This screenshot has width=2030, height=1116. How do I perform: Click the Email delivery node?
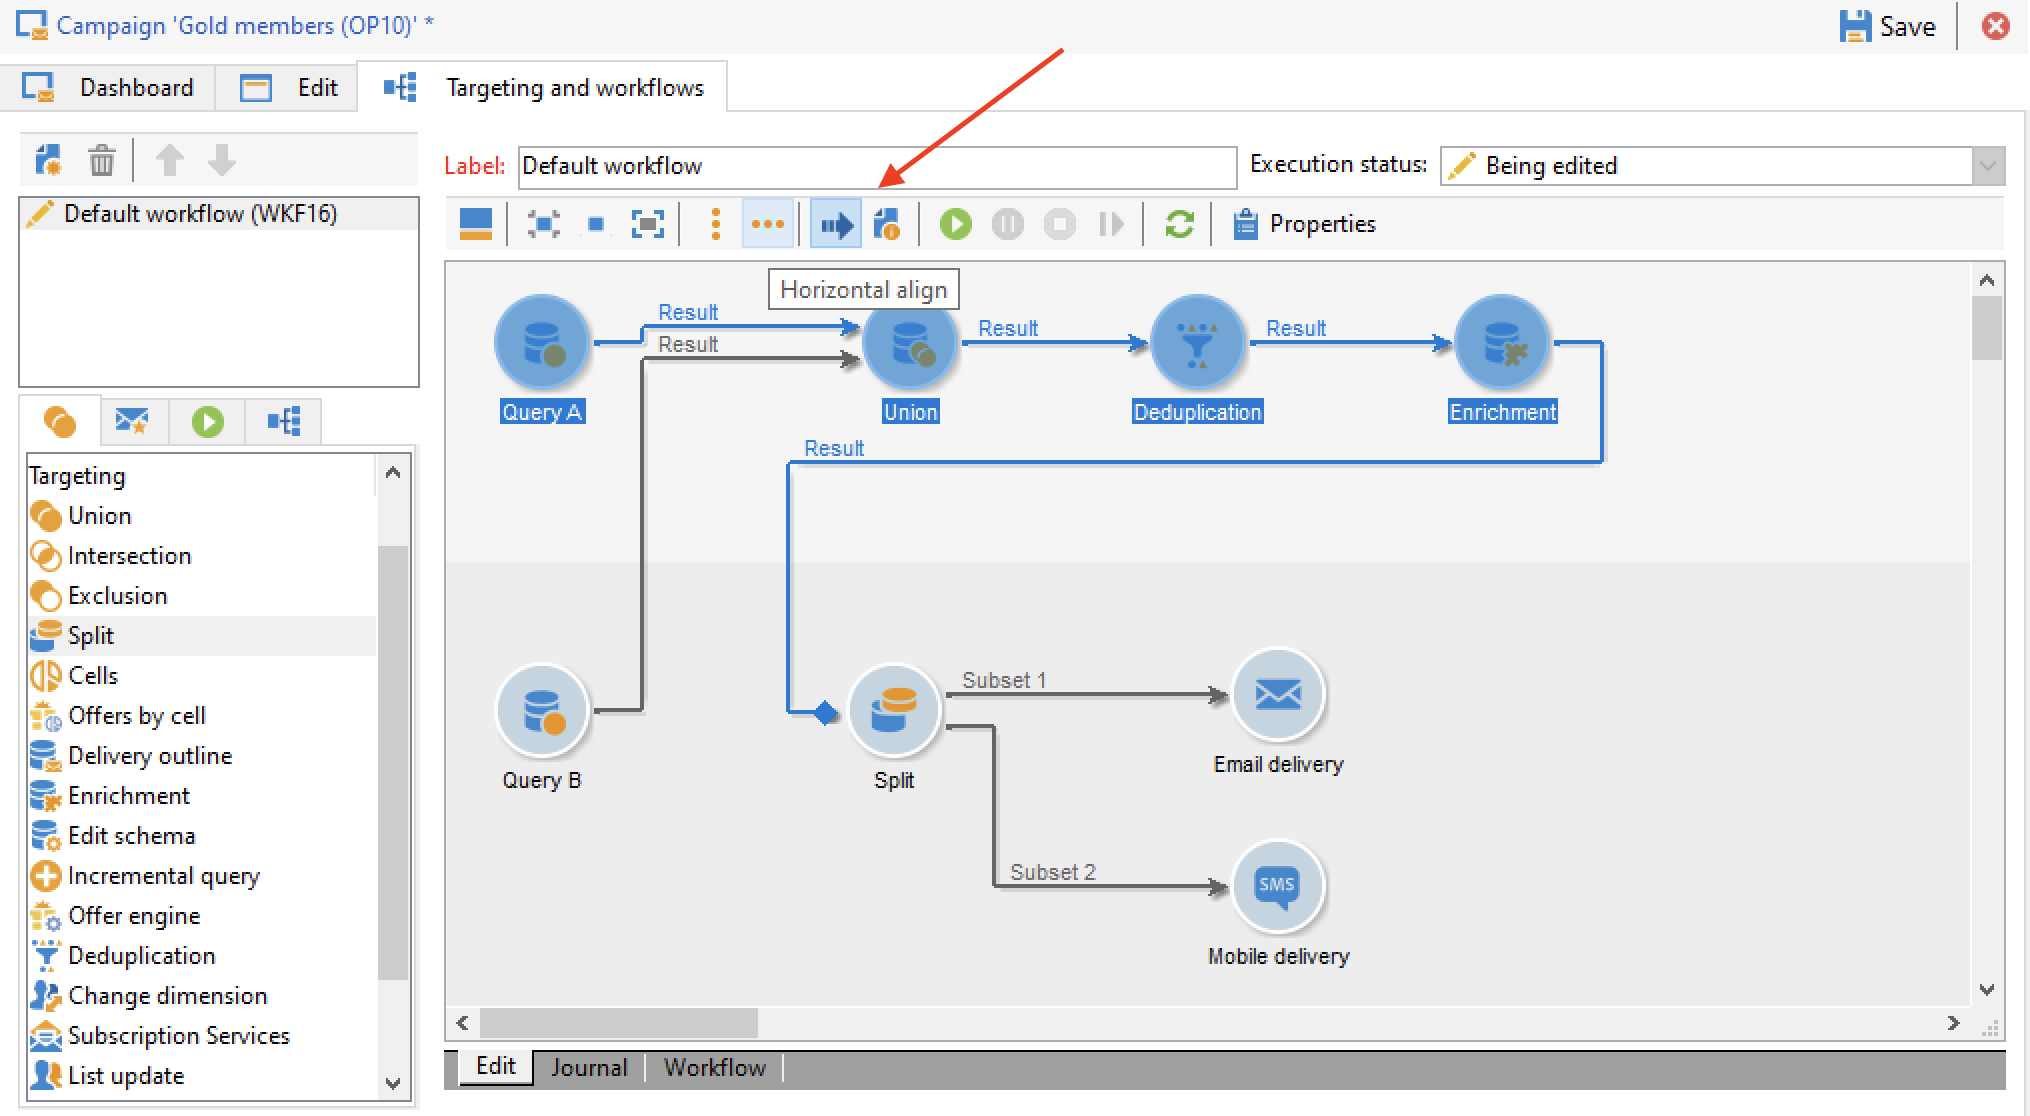1277,694
